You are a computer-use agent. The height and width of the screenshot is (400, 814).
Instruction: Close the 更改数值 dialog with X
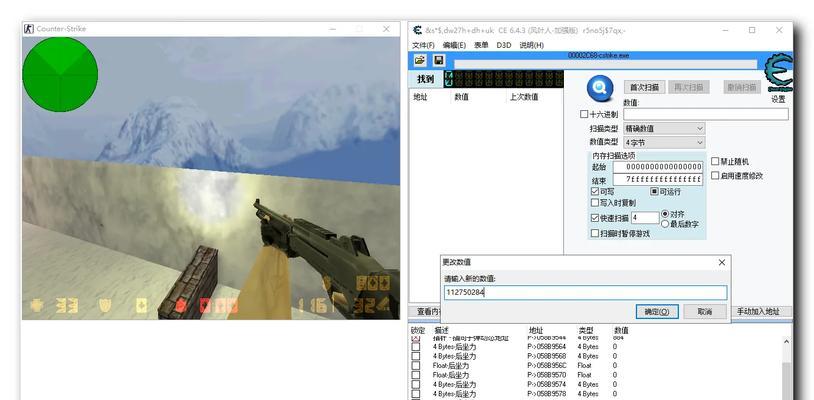point(722,263)
